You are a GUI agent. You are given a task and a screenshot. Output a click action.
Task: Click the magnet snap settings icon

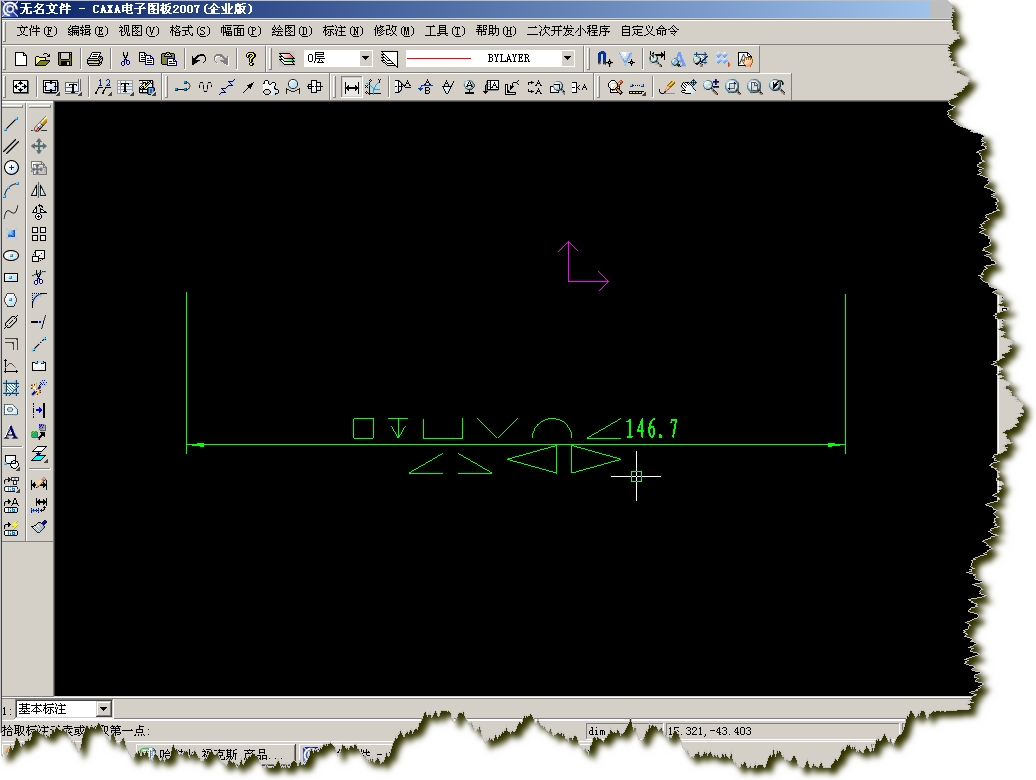click(x=604, y=59)
